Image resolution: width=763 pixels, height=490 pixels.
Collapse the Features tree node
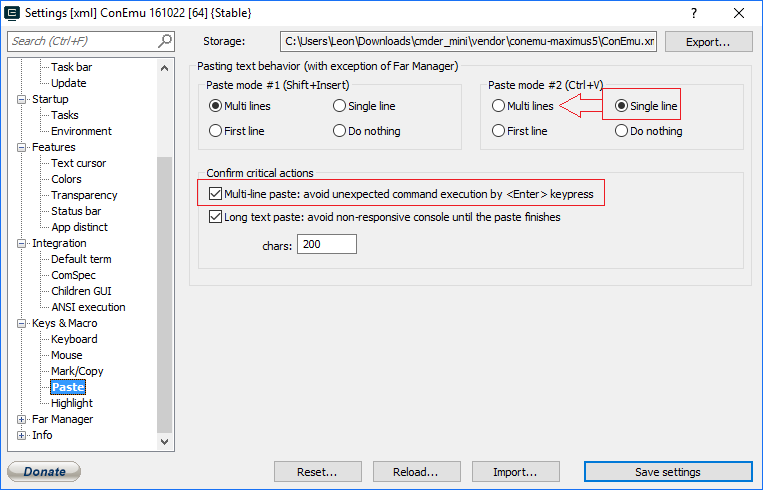point(21,147)
